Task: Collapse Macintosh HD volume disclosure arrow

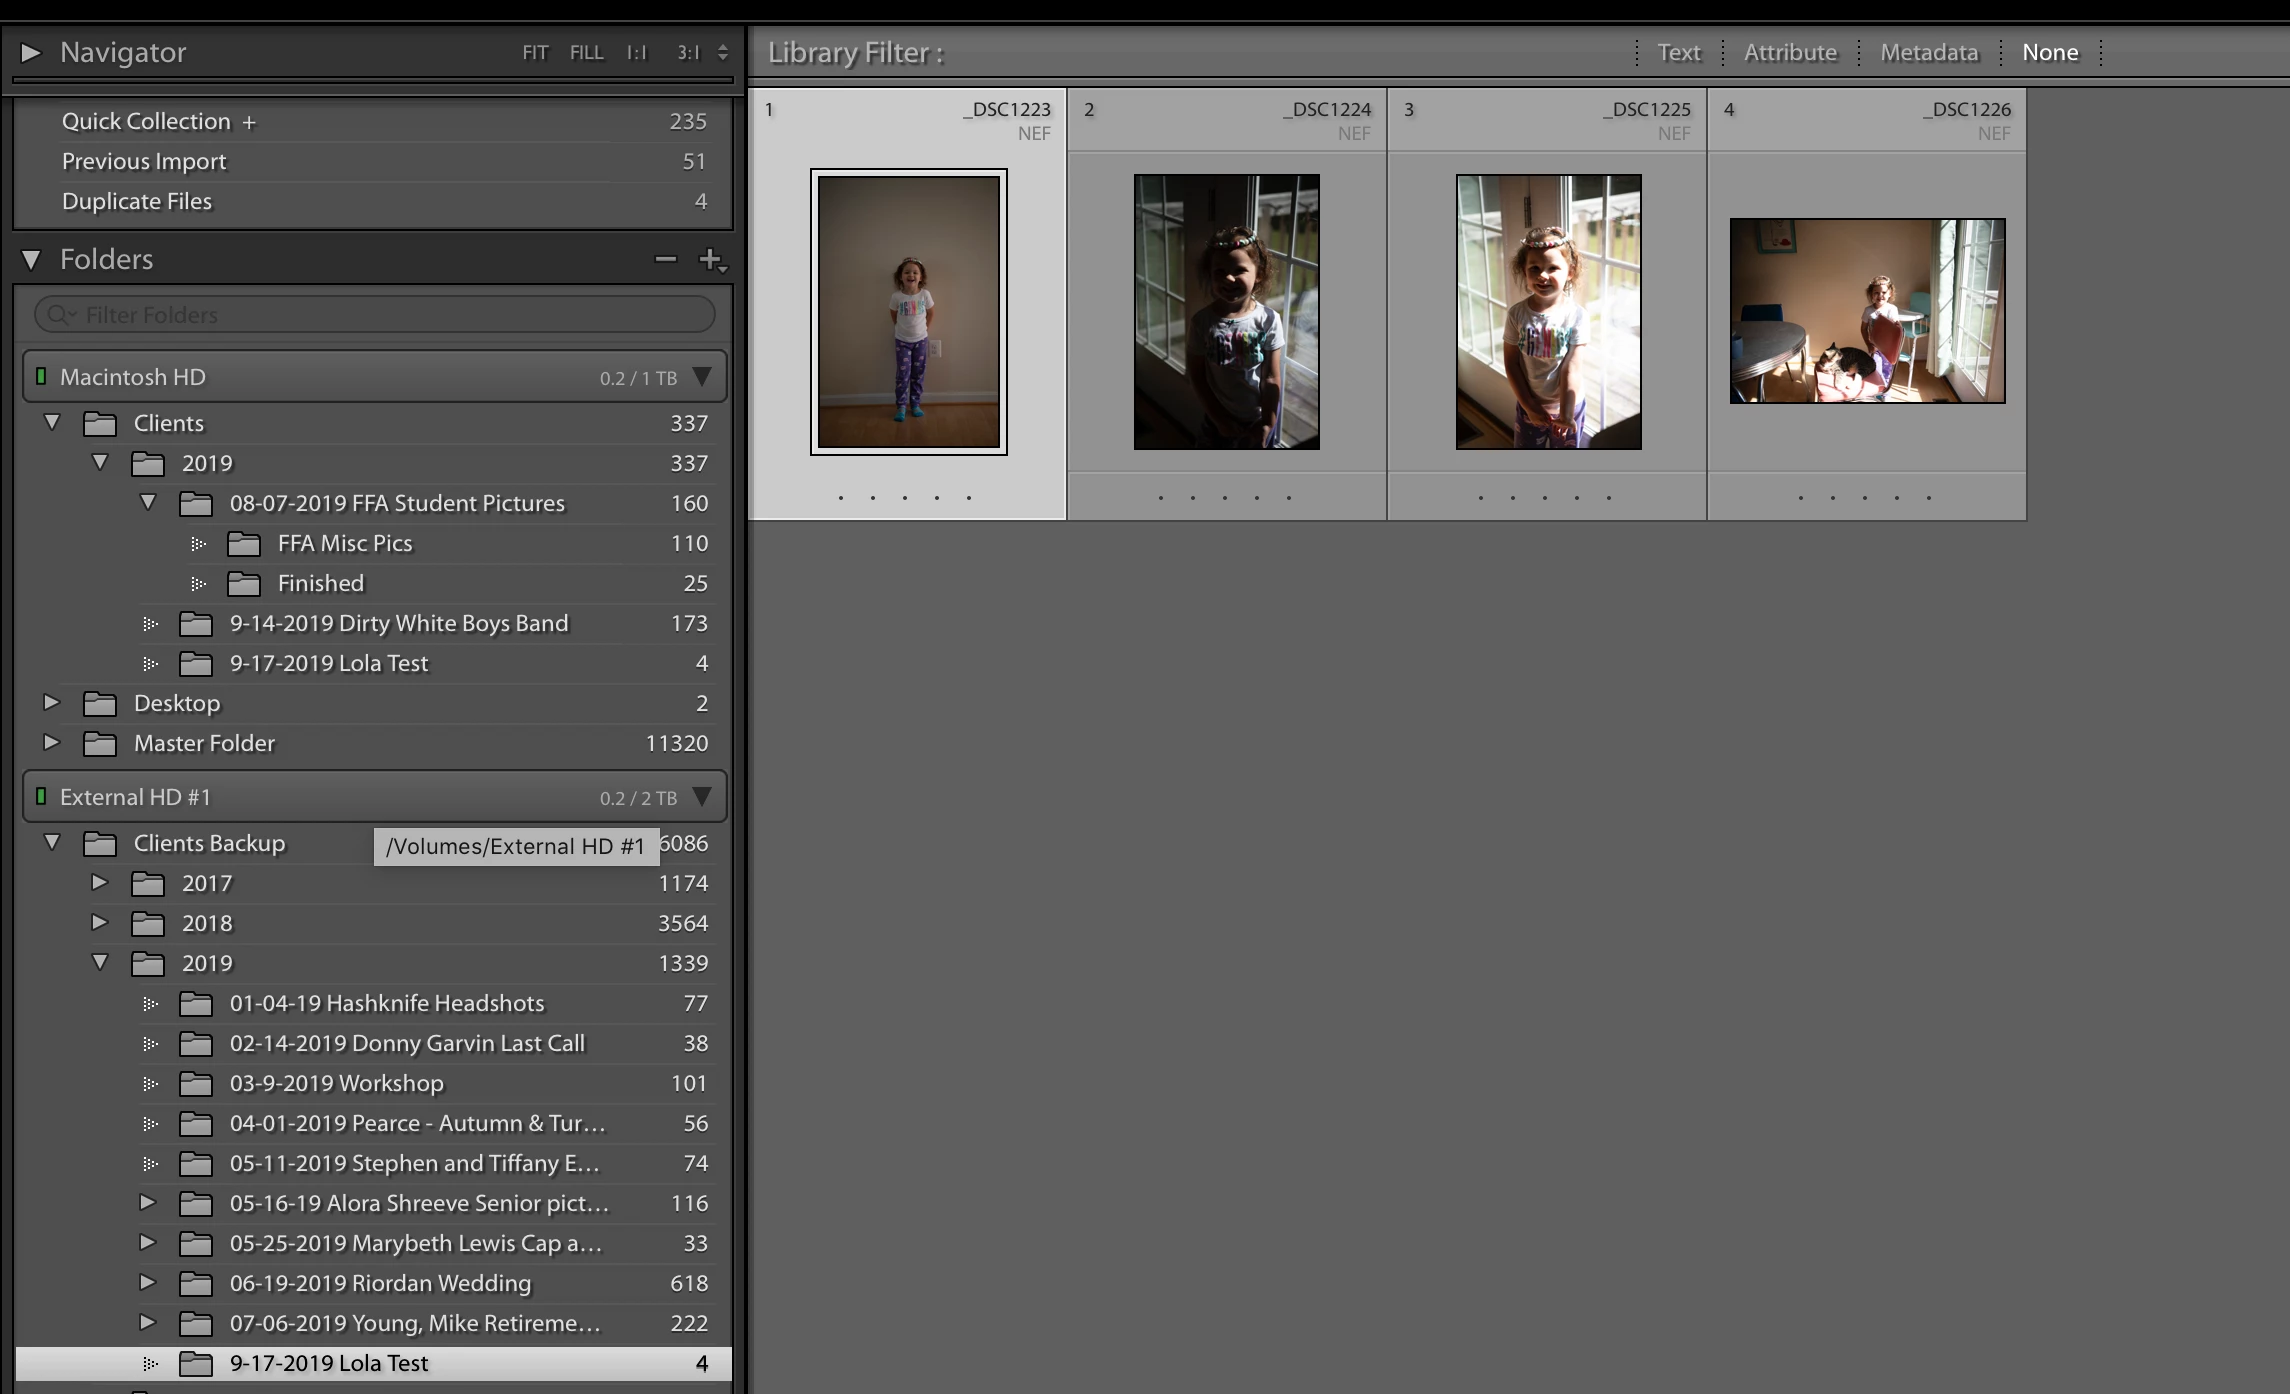Action: [702, 377]
